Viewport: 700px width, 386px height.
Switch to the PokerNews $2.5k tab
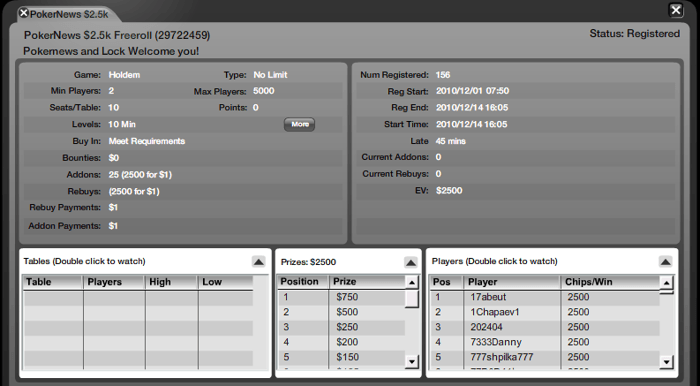click(x=69, y=14)
